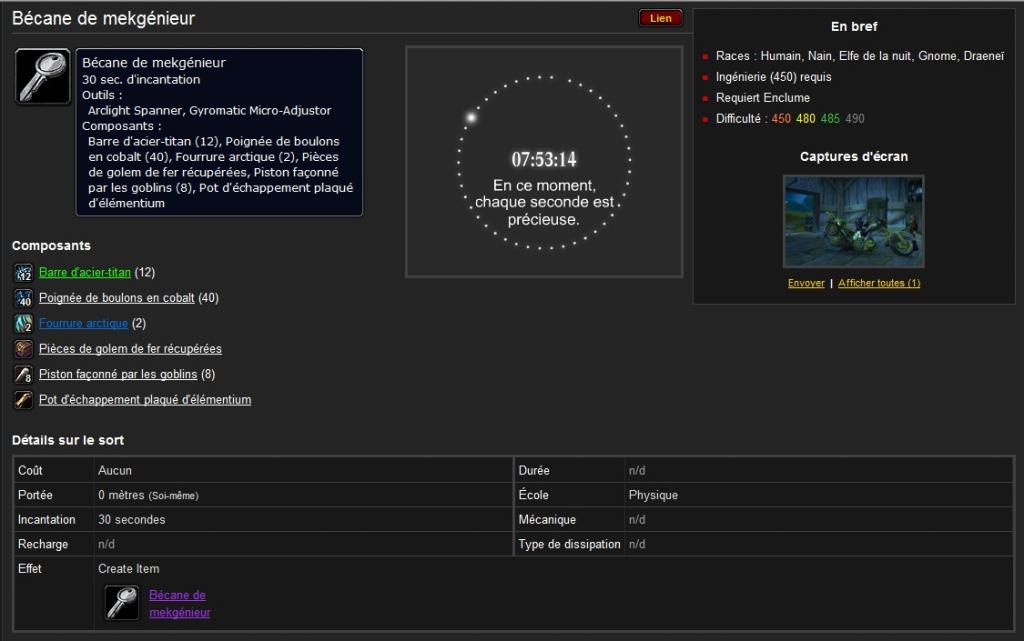Viewport: 1024px width, 641px height.
Task: Click the Portée value 0 mètres
Action: click(148, 495)
